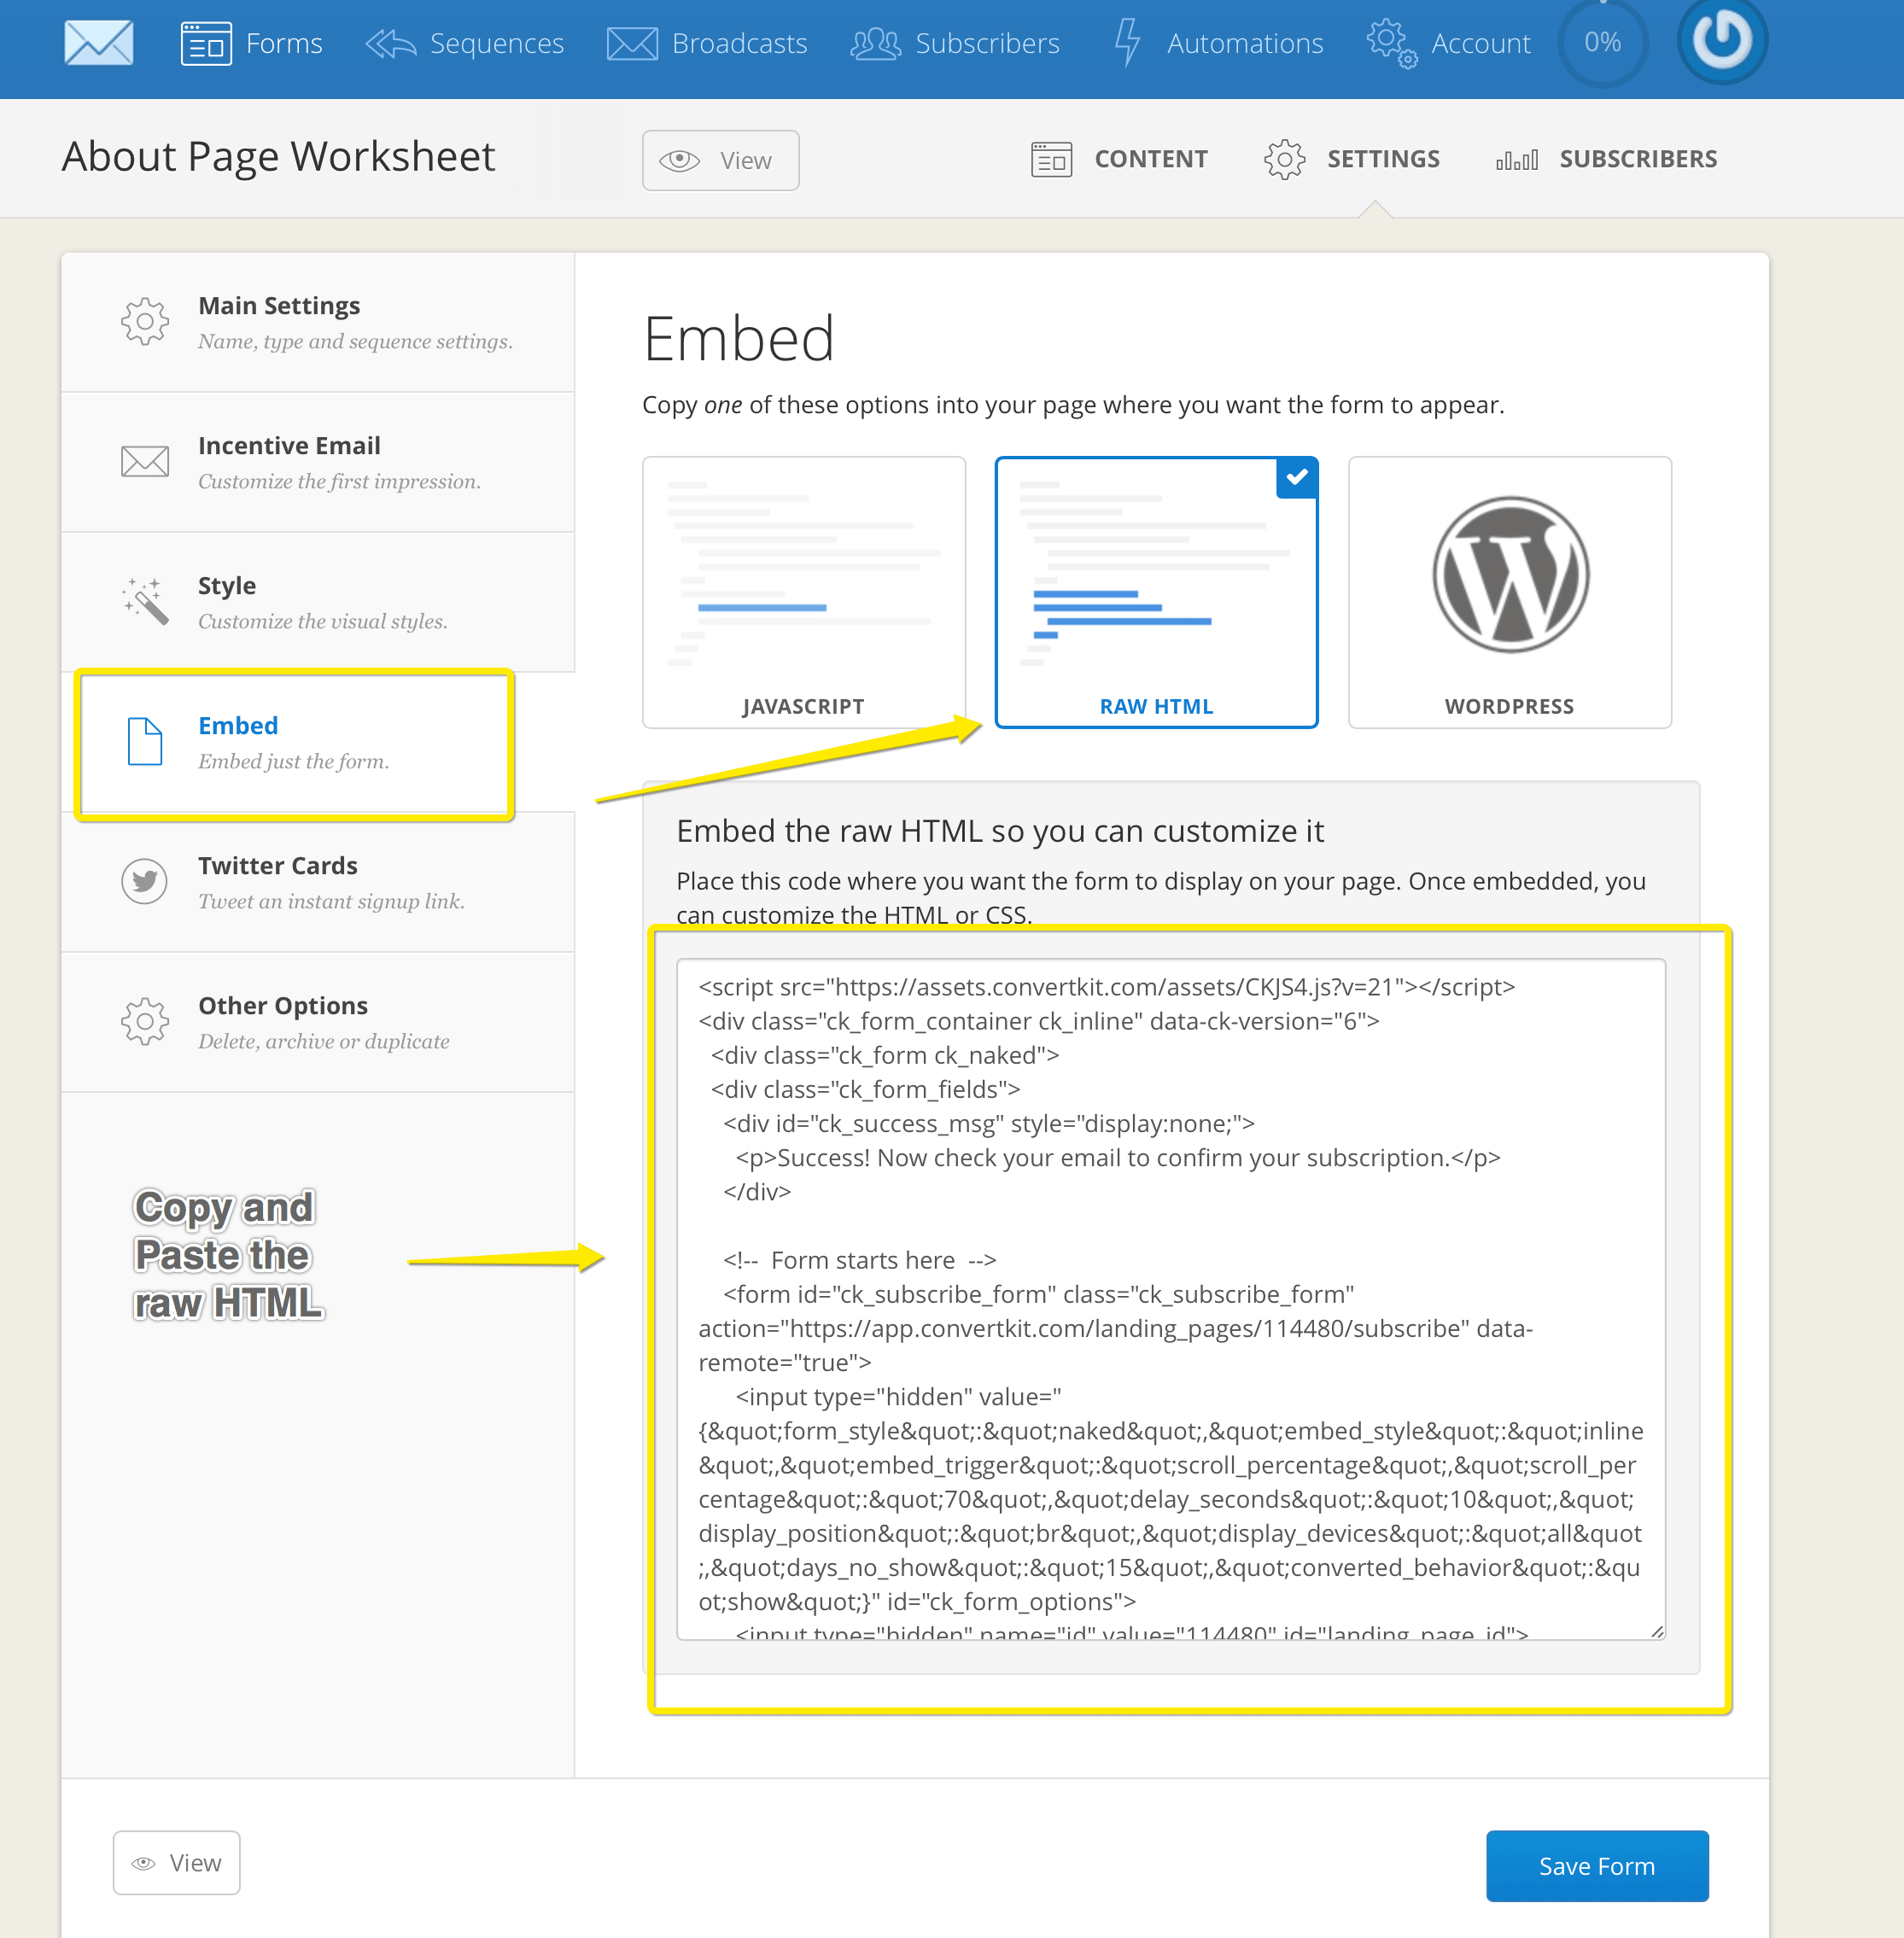Select the RAW HTML embed option
1904x1938 pixels.
pyautogui.click(x=1156, y=592)
